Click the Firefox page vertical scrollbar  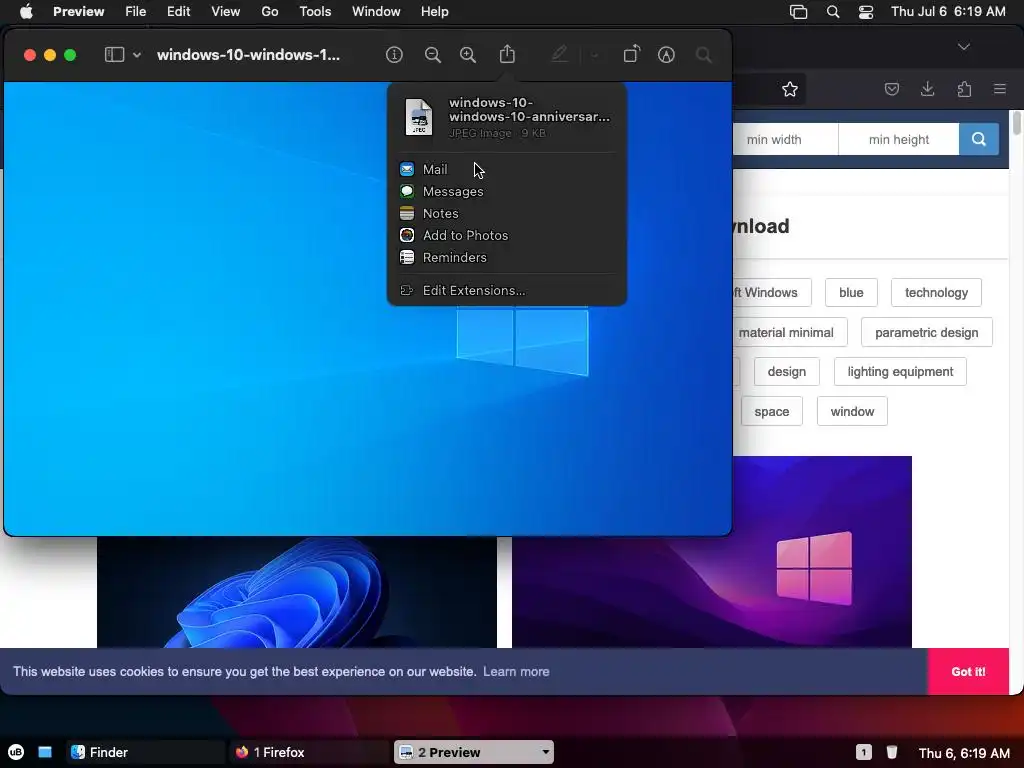[x=1016, y=122]
